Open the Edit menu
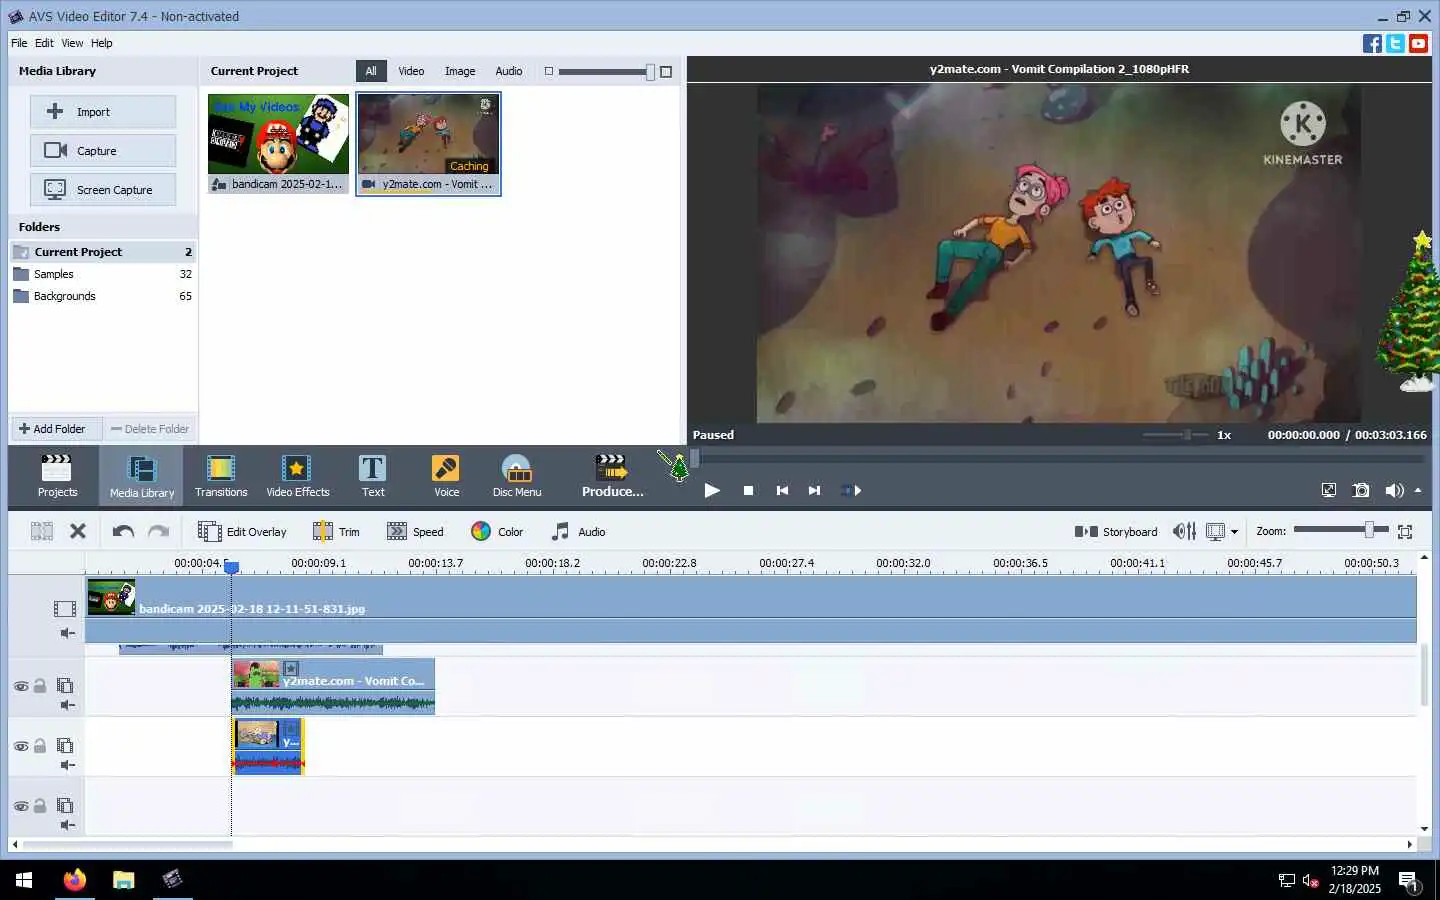The height and width of the screenshot is (900, 1440). pyautogui.click(x=44, y=43)
